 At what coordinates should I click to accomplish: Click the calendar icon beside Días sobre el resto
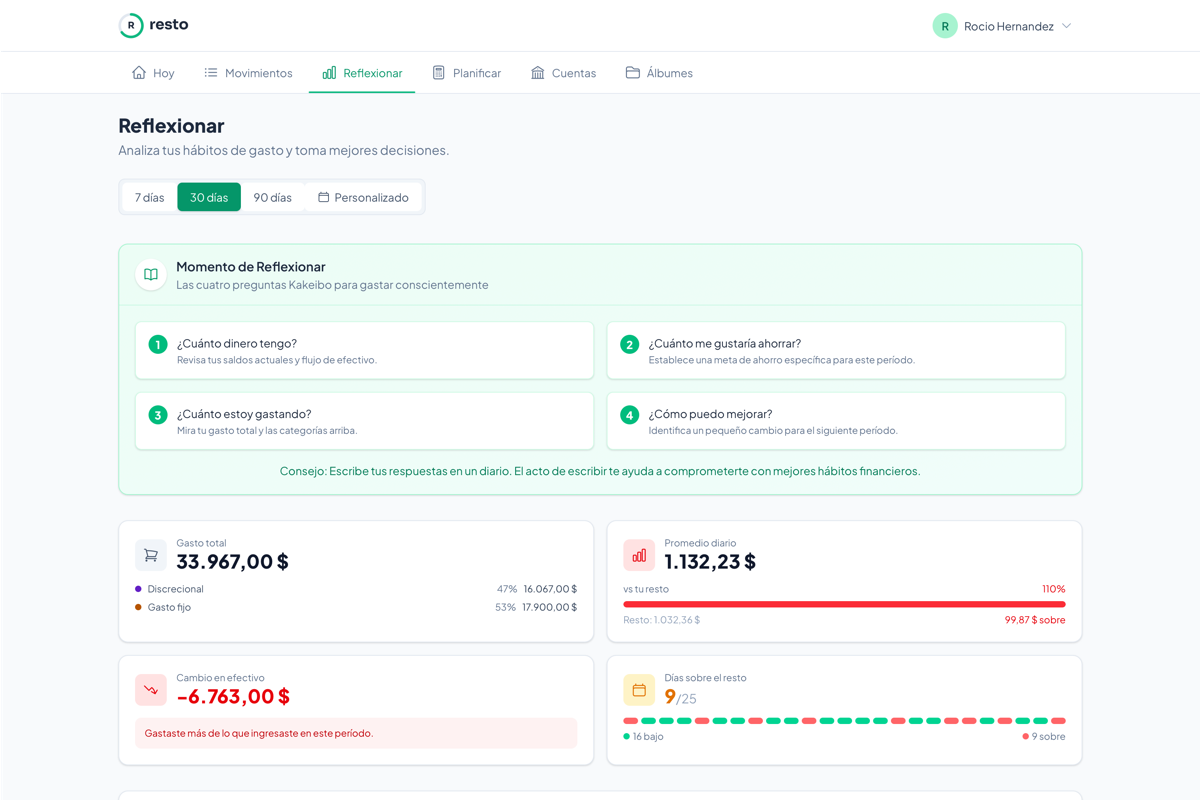(x=639, y=690)
